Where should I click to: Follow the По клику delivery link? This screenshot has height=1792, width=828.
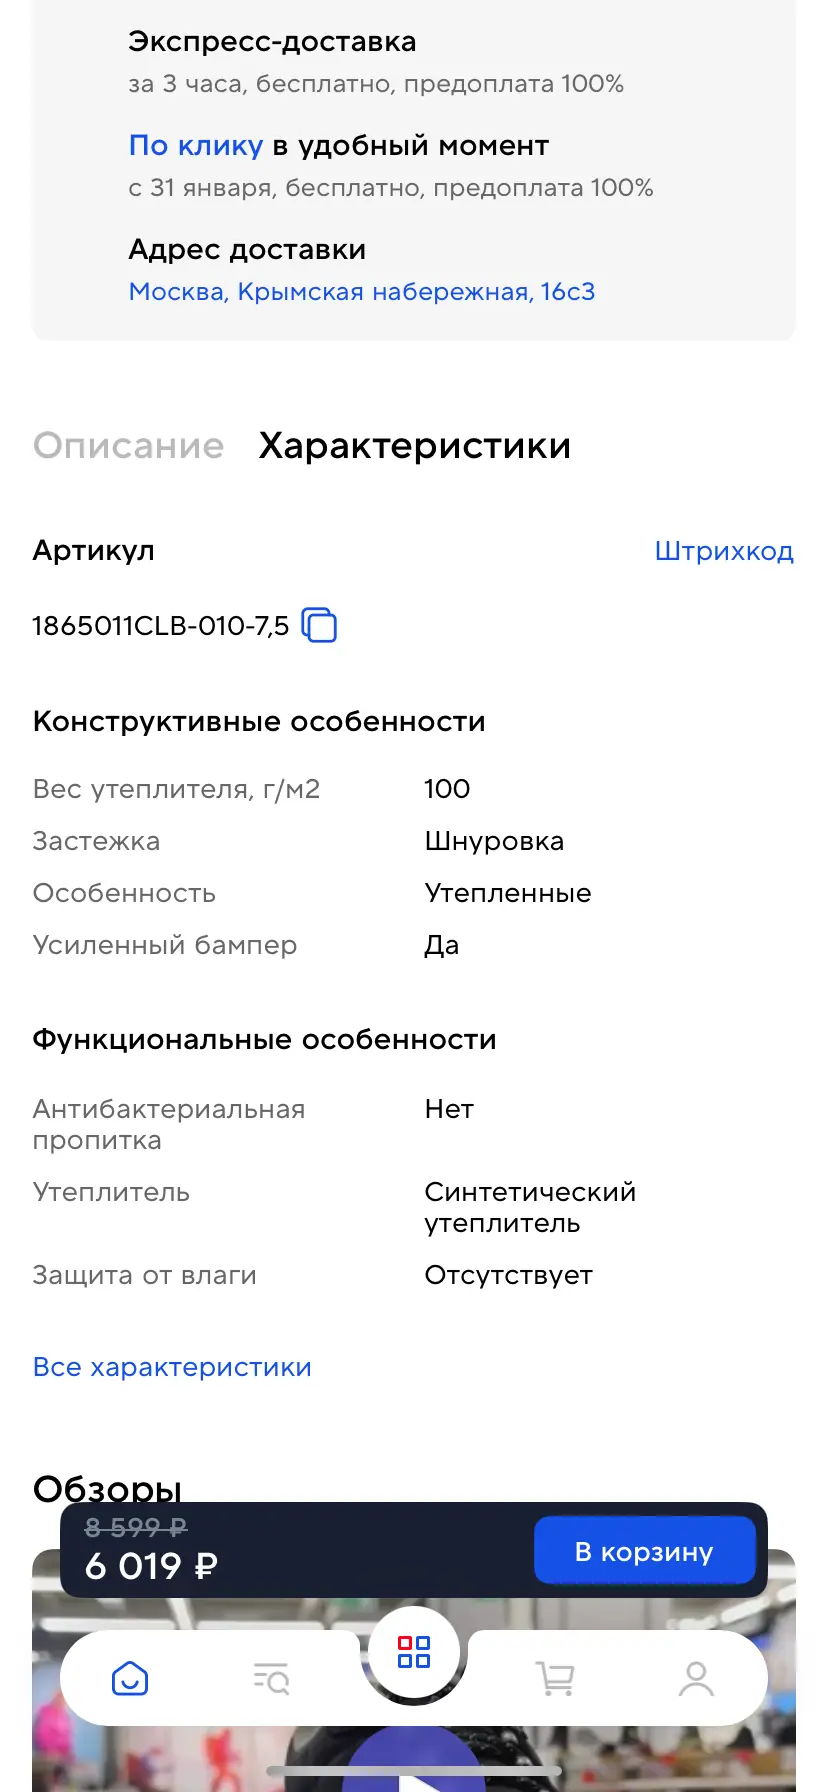[196, 146]
